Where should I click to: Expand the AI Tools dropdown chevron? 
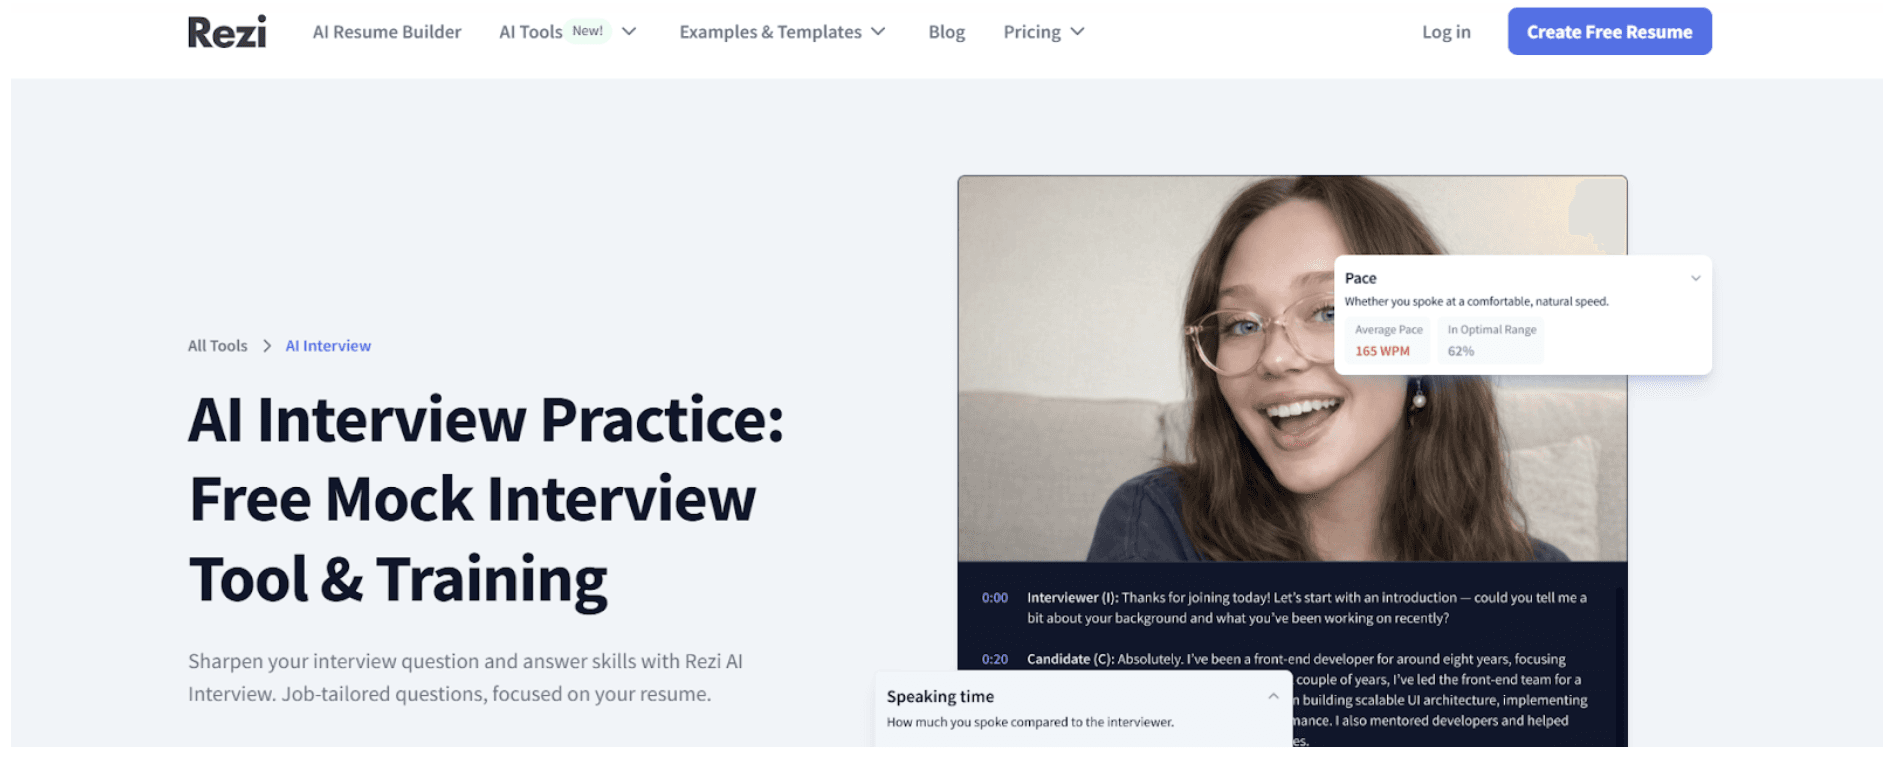[629, 32]
